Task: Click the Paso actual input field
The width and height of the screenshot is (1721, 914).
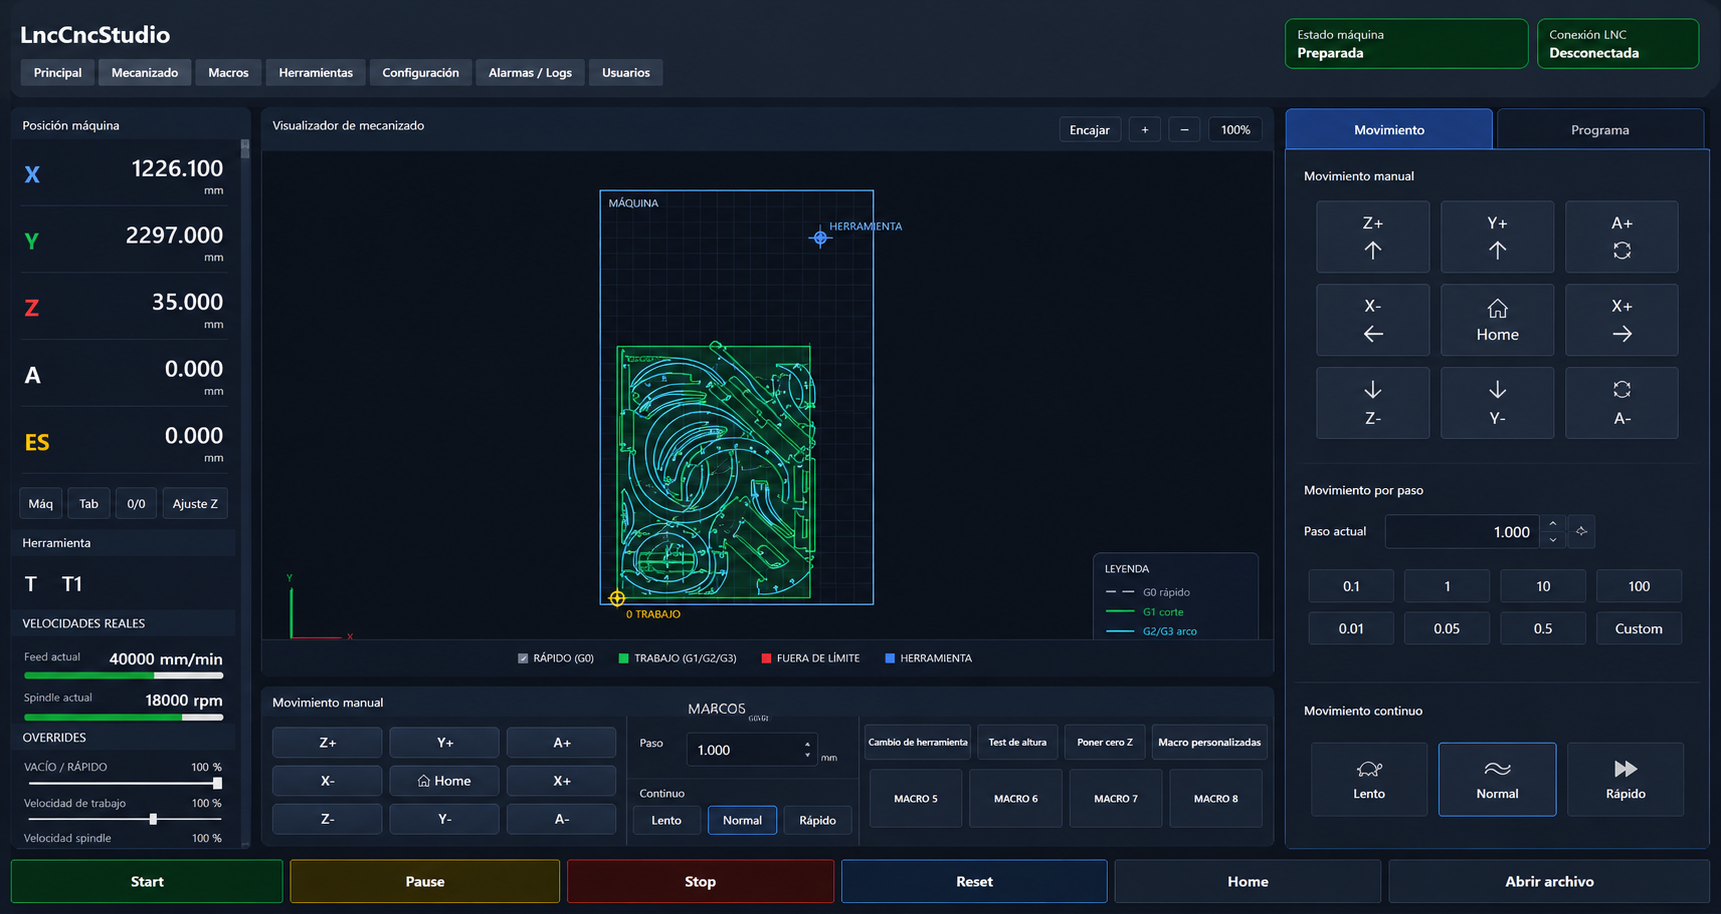Action: [1463, 532]
